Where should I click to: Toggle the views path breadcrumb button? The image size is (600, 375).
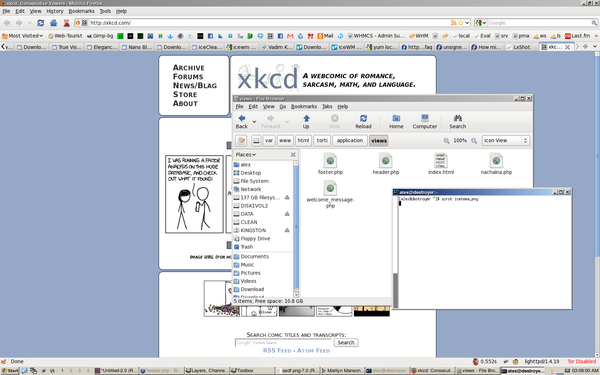click(x=379, y=141)
